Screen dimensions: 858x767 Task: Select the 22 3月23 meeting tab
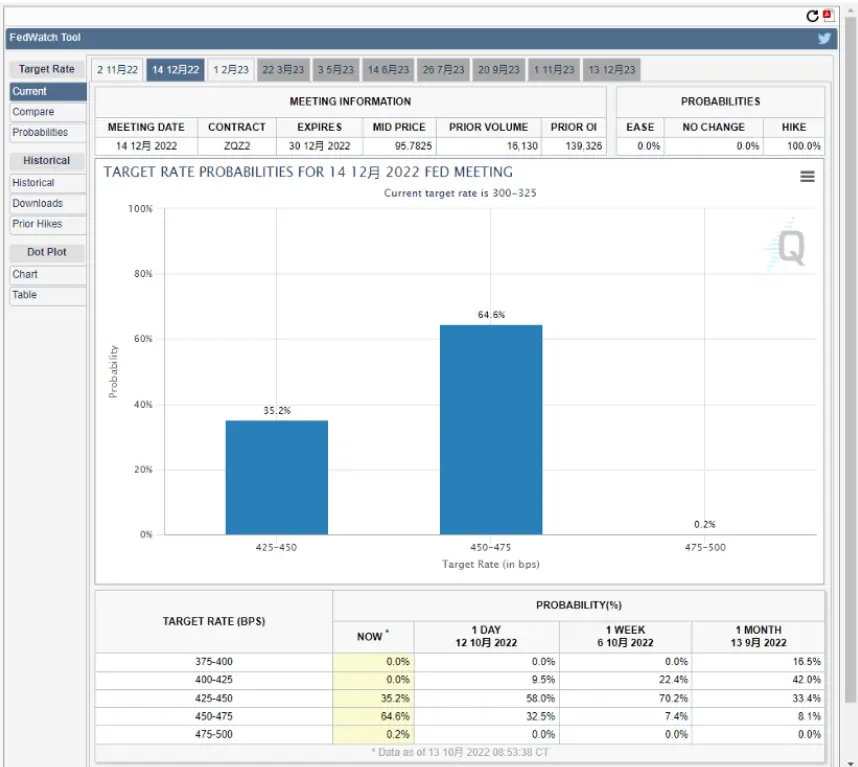tap(283, 69)
